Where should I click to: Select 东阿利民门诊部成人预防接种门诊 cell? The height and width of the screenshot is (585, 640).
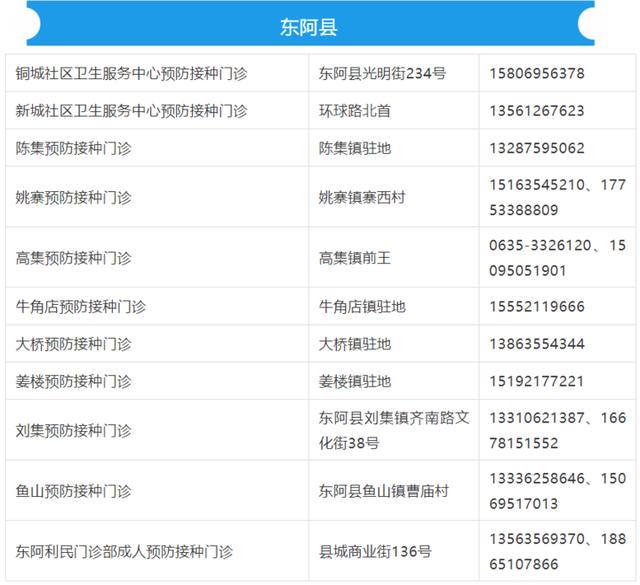[x=157, y=551]
